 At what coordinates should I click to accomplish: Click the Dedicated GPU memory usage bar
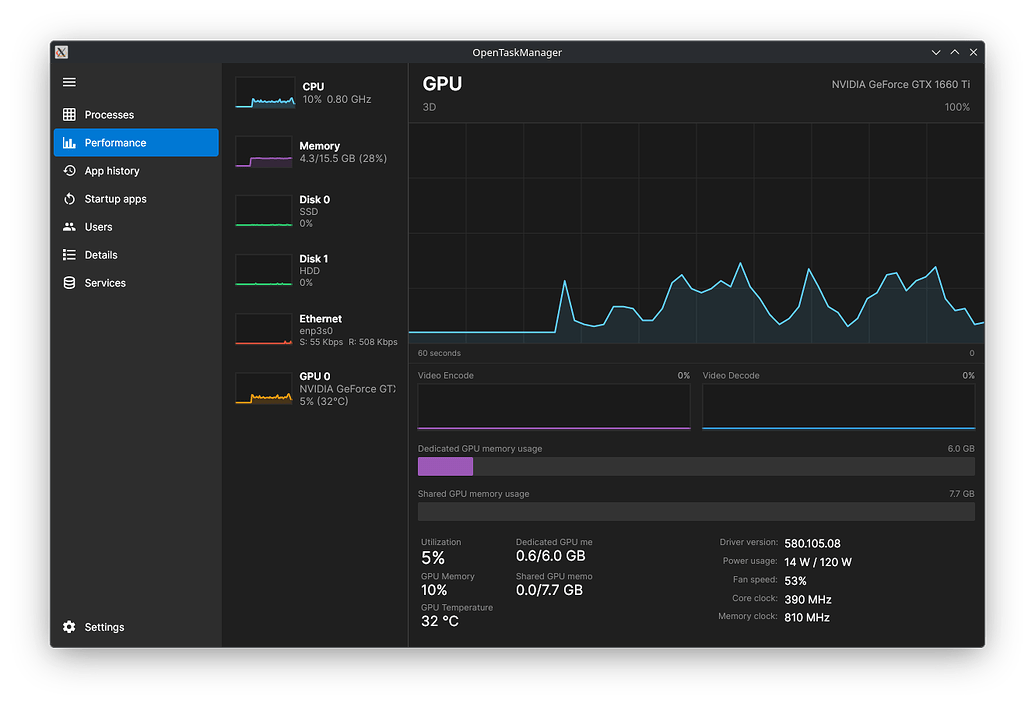click(696, 466)
